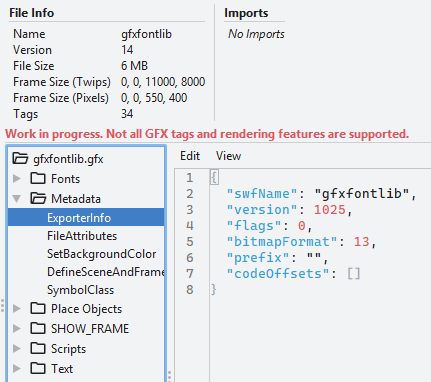Click the Metadata open folder icon
Image resolution: width=431 pixels, height=382 pixels.
pos(38,199)
